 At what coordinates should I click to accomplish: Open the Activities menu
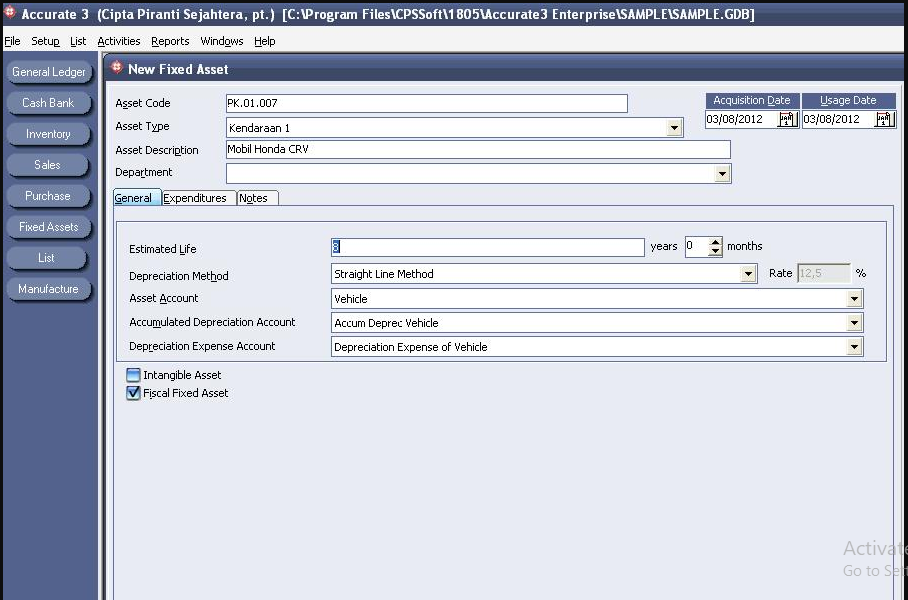[119, 41]
